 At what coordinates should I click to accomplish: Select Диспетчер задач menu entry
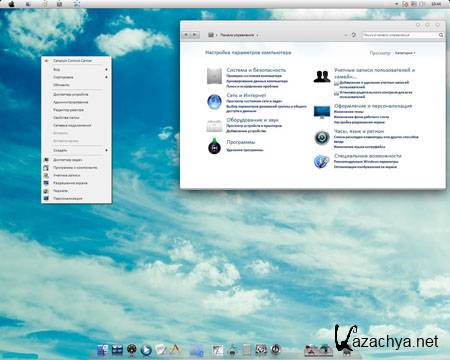click(x=76, y=160)
